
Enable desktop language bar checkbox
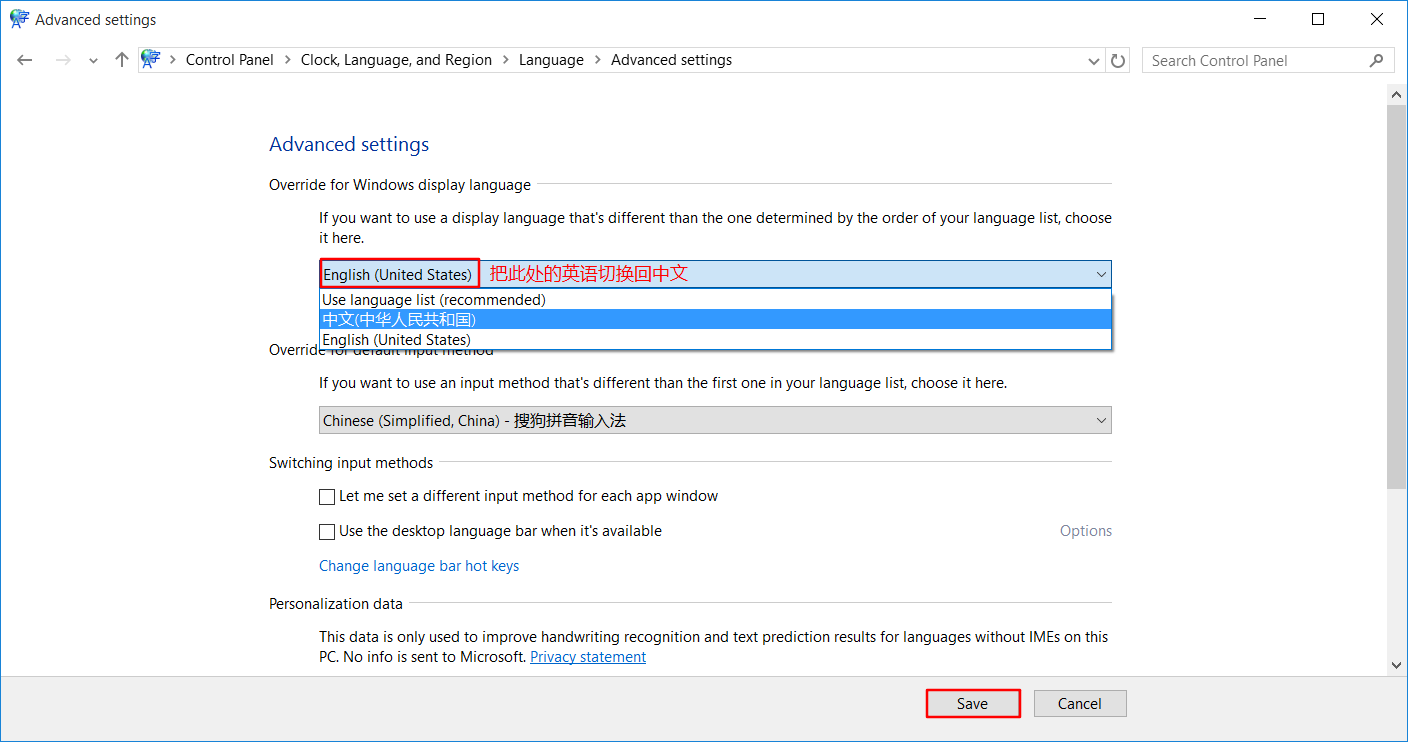tap(327, 531)
